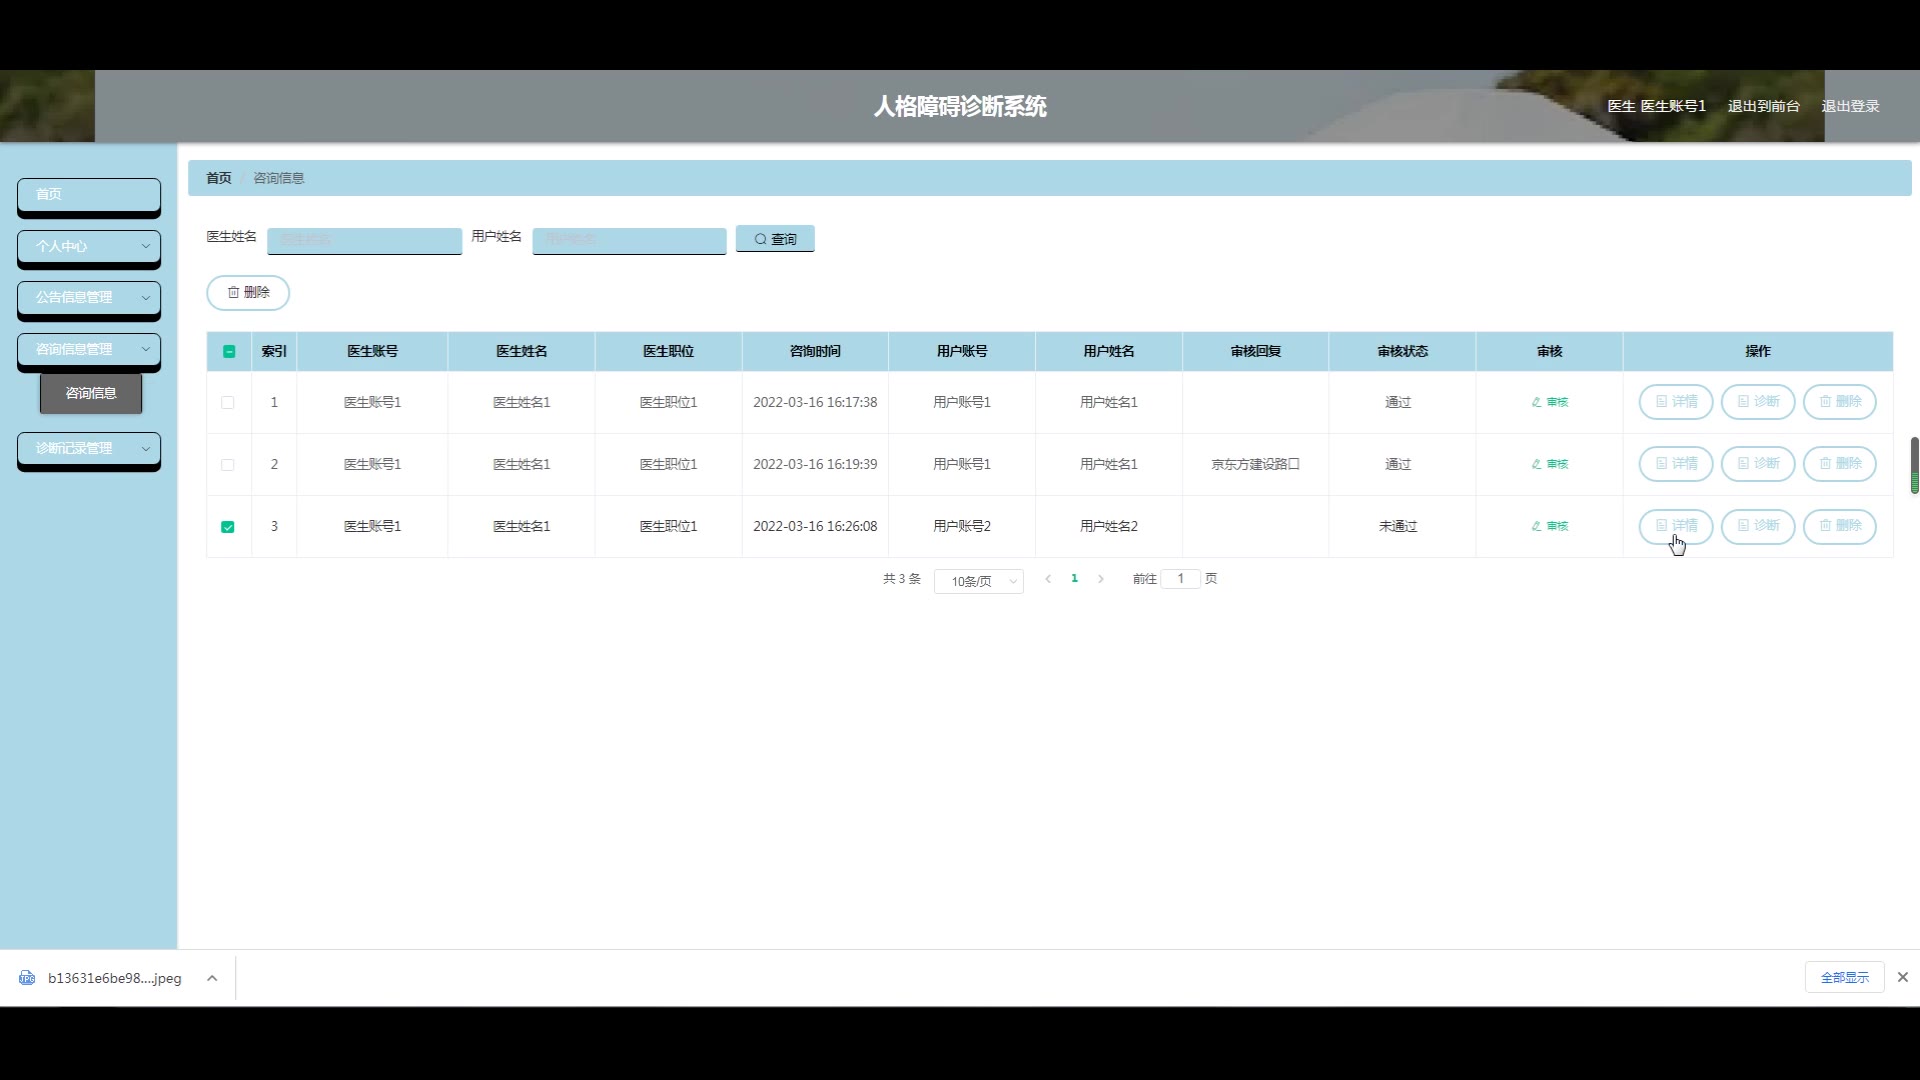Click the vertical scrollbar thumb at right
The height and width of the screenshot is (1080, 1920).
point(1914,464)
